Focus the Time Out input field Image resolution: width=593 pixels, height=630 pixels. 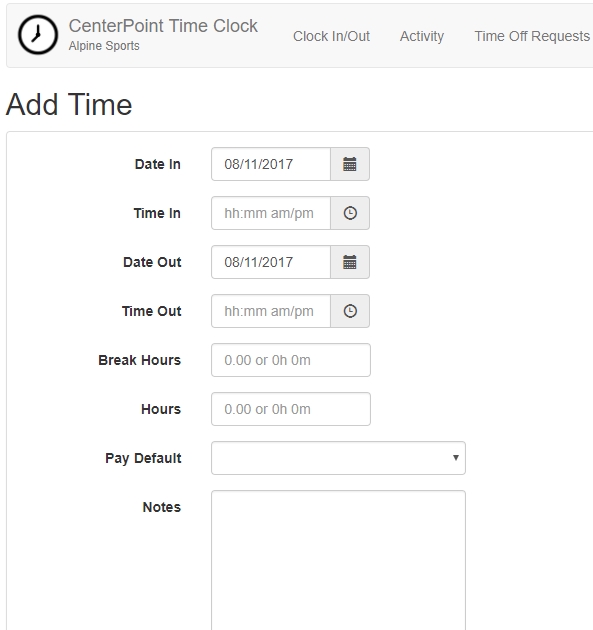pos(271,311)
